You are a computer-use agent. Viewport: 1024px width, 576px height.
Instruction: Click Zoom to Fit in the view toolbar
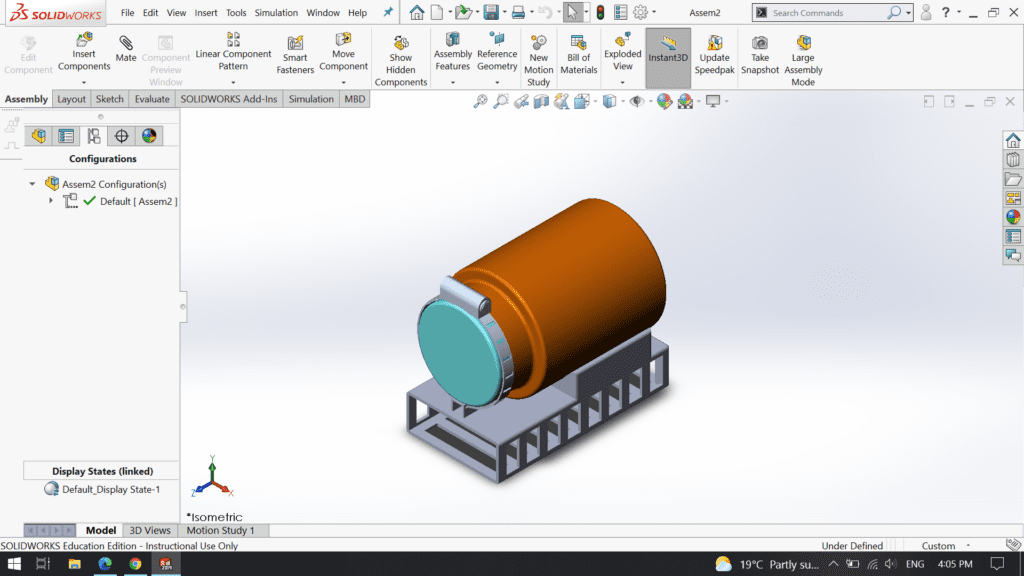pyautogui.click(x=481, y=100)
